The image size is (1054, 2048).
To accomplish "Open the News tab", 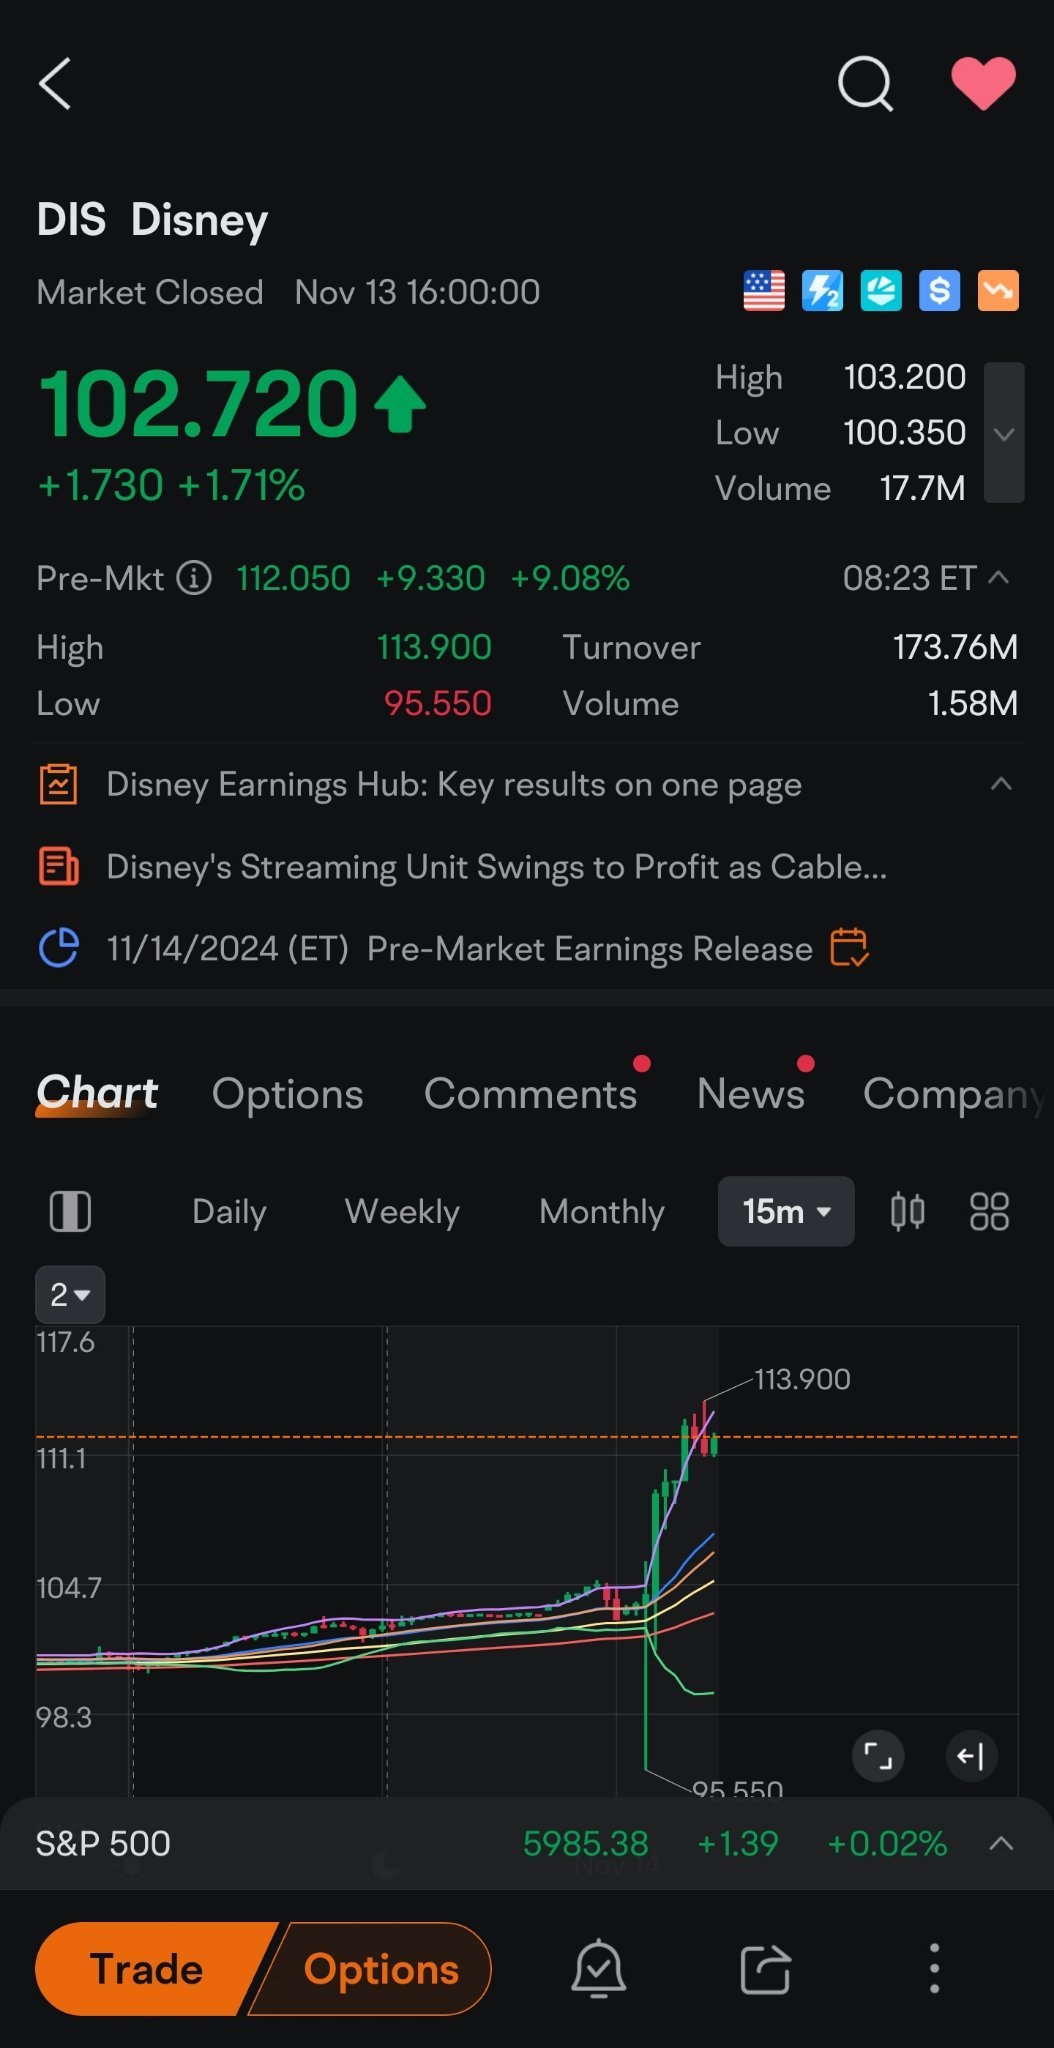I will (x=751, y=1094).
